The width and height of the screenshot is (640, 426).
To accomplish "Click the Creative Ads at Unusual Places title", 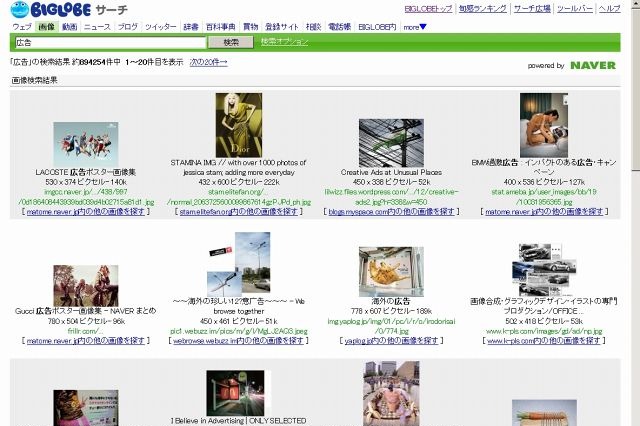I will click(391, 172).
